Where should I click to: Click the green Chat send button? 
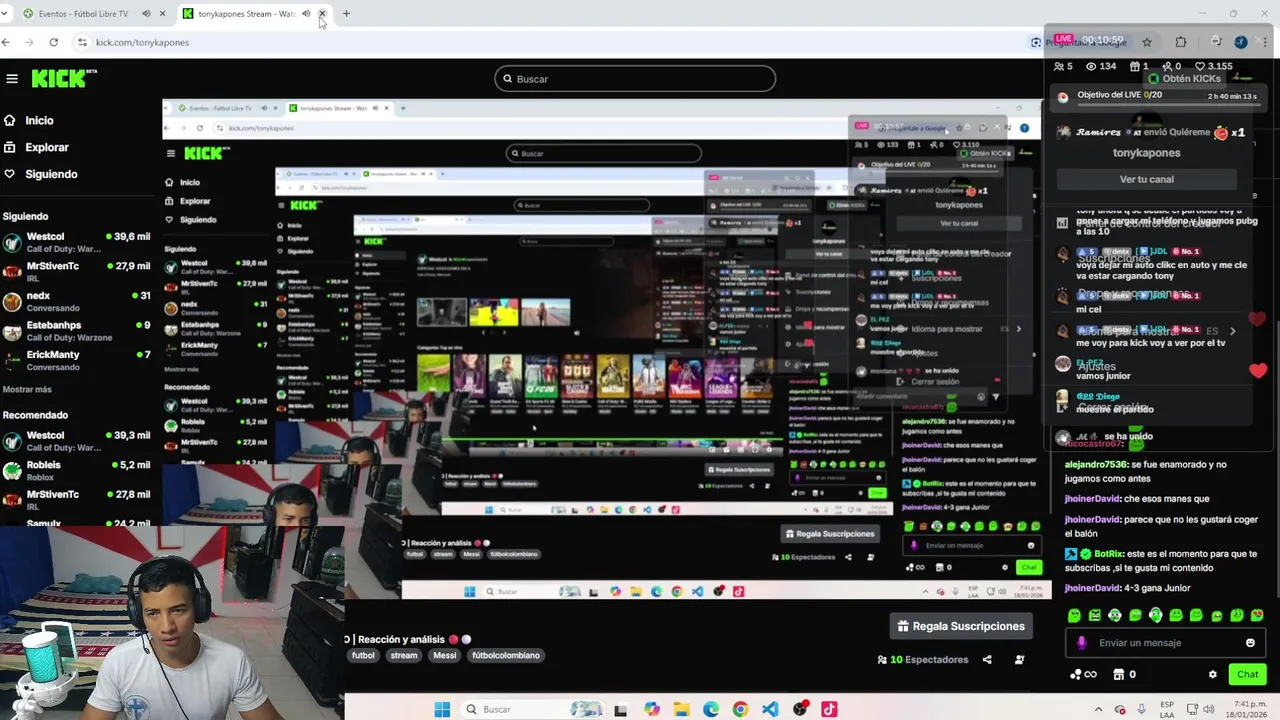1247,675
